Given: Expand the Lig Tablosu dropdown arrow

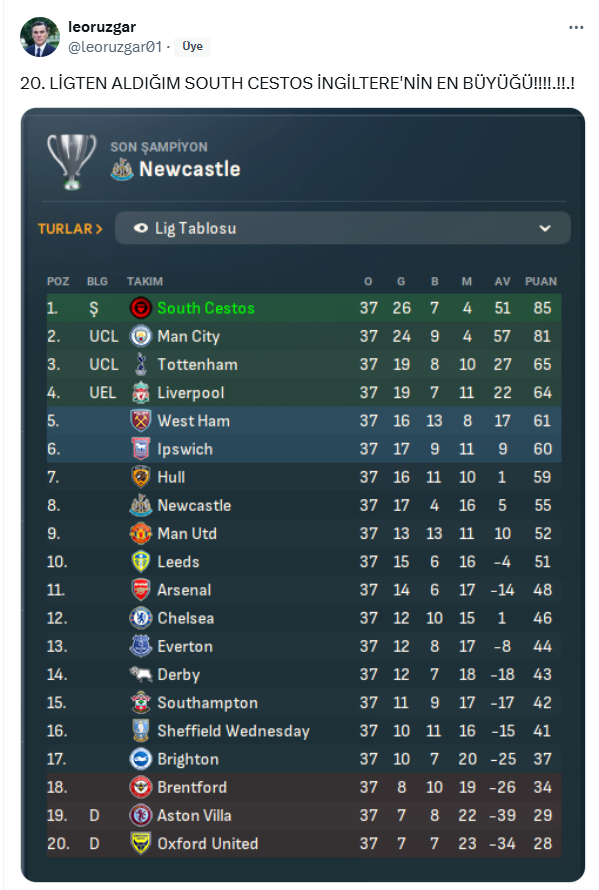Looking at the screenshot, I should pyautogui.click(x=545, y=228).
